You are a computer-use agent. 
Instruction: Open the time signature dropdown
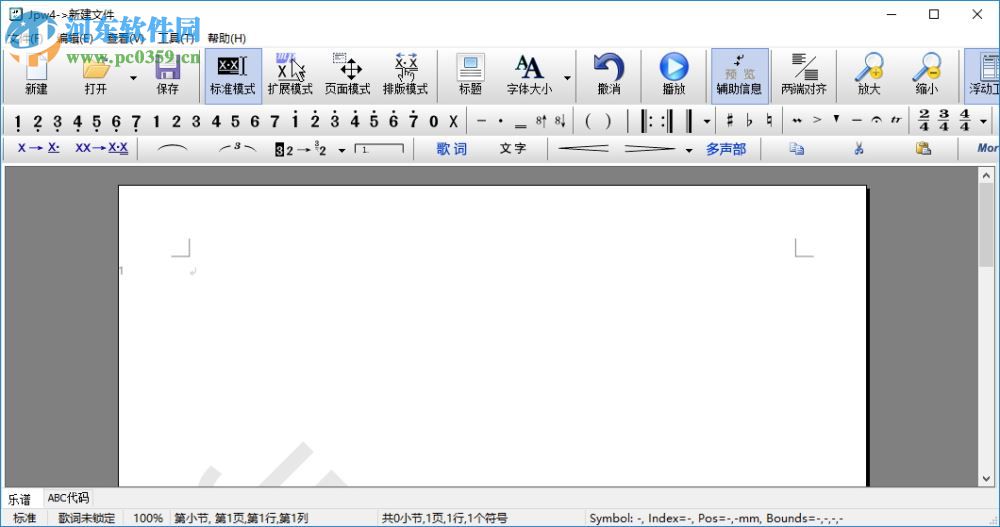click(x=983, y=121)
